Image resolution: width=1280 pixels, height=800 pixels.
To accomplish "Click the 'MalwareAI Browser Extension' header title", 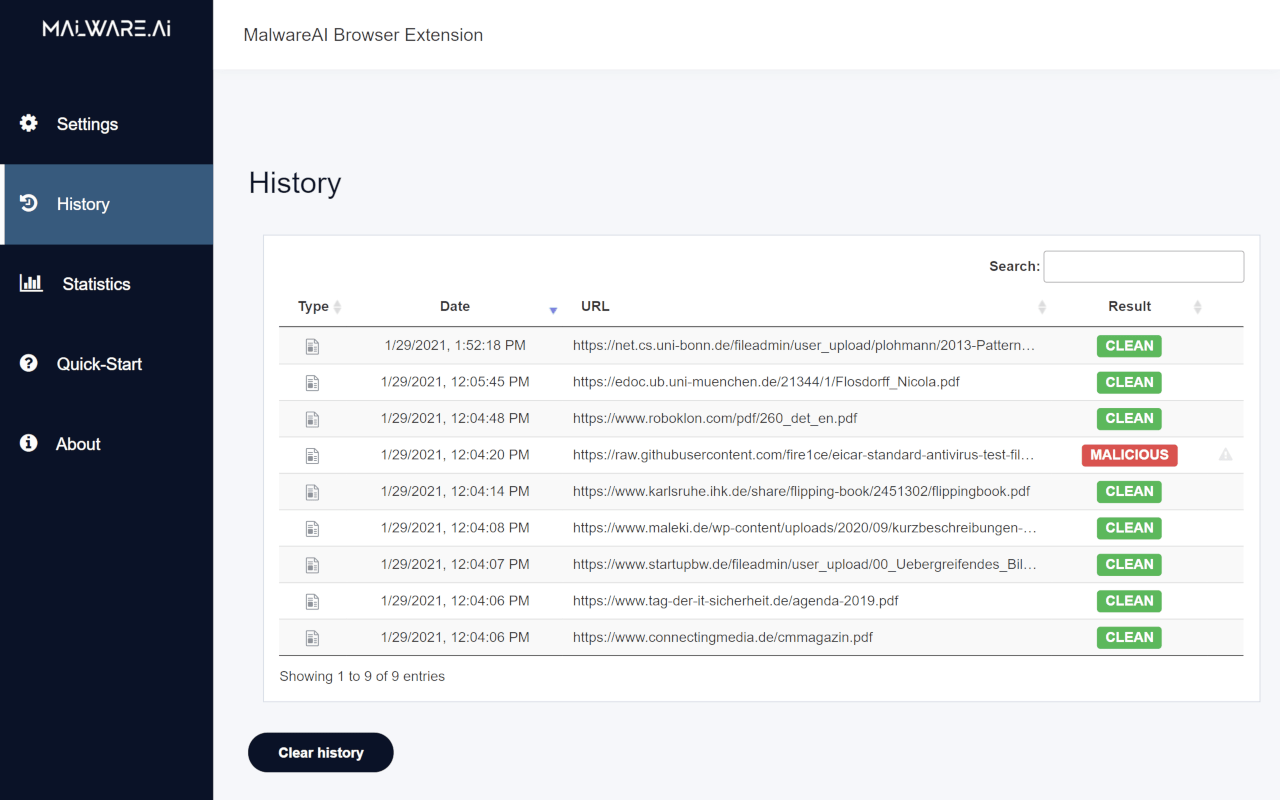I will coord(363,35).
